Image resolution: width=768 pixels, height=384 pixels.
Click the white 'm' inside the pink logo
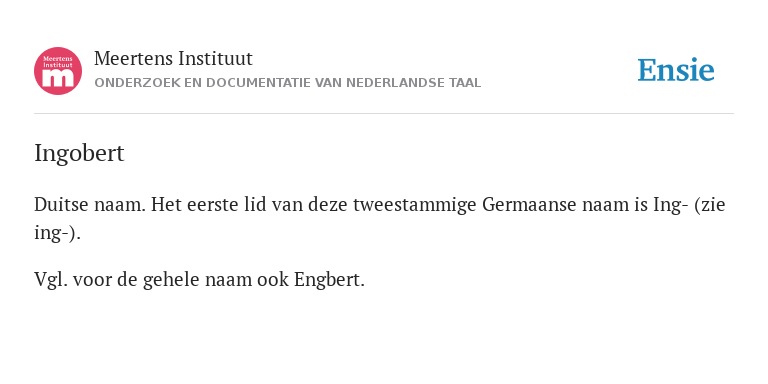tap(58, 78)
